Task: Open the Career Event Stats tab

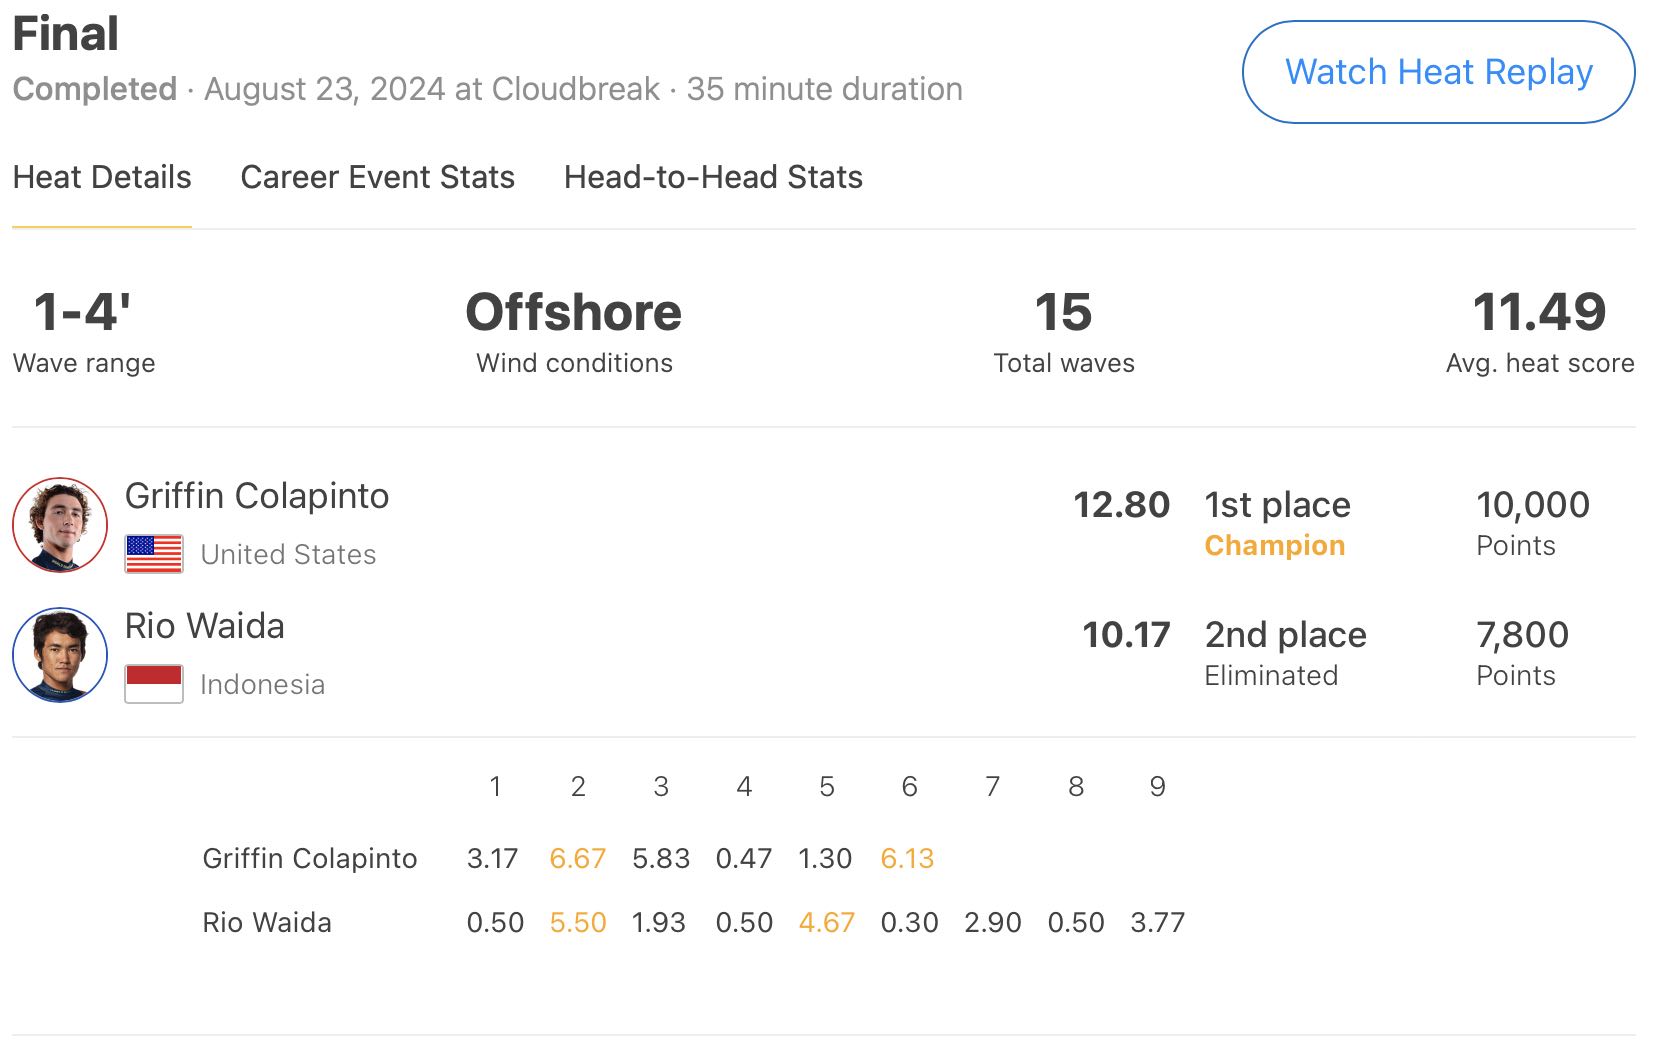Action: (x=377, y=177)
